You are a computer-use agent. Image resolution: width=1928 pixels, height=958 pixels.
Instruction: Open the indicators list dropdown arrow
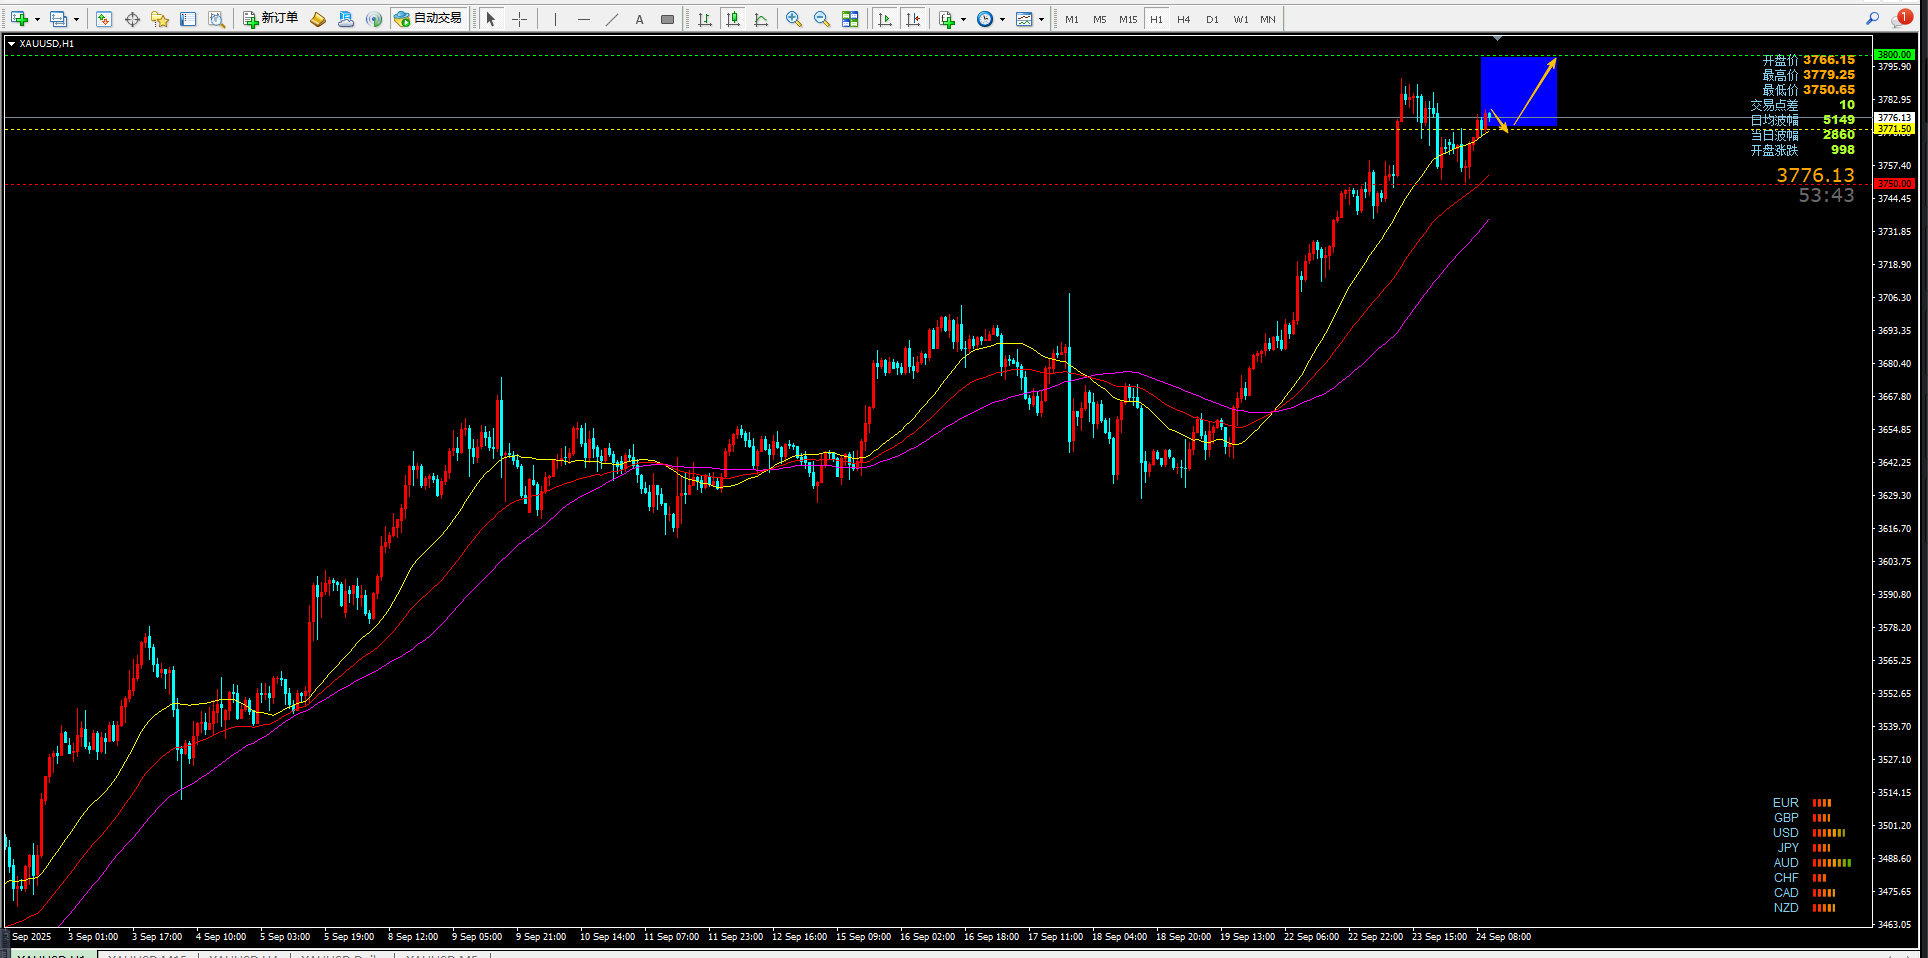click(x=963, y=19)
